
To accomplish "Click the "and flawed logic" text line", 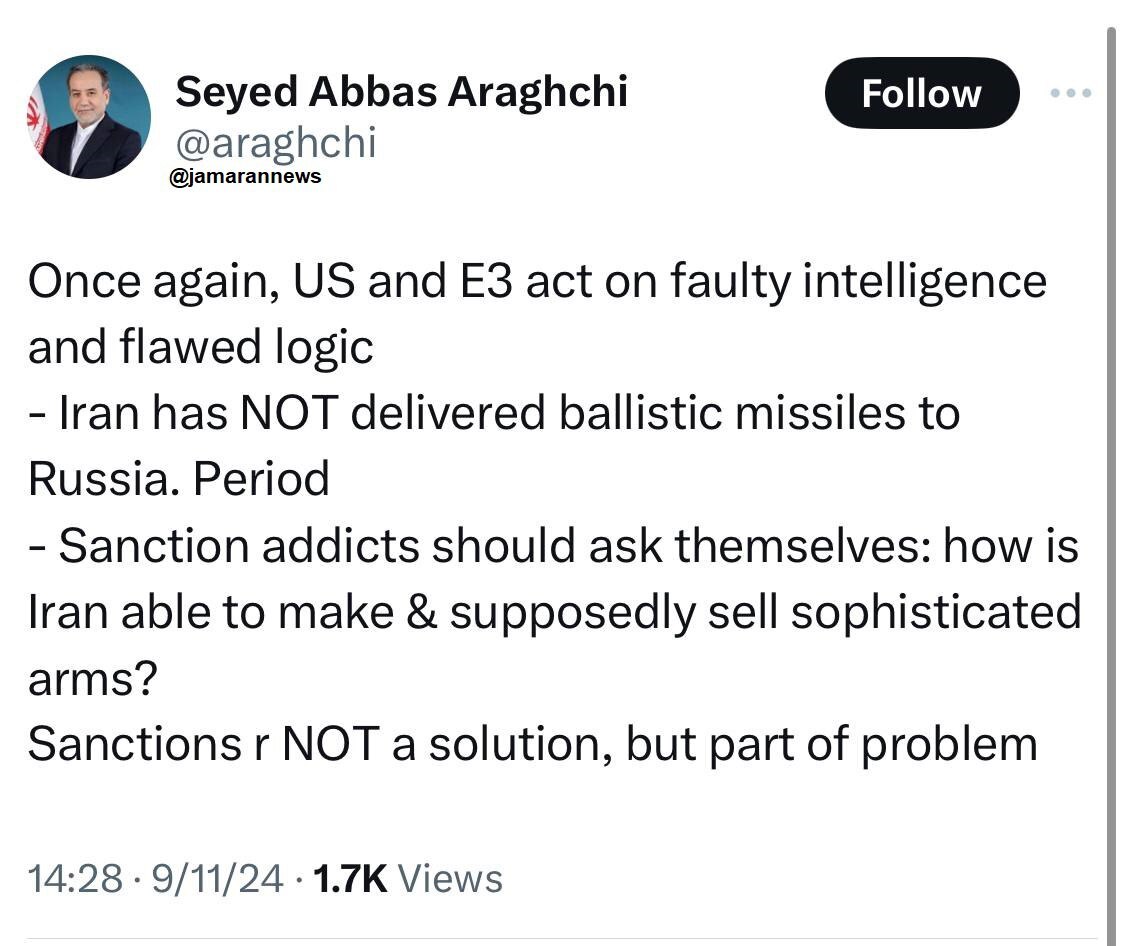I will pos(200,348).
